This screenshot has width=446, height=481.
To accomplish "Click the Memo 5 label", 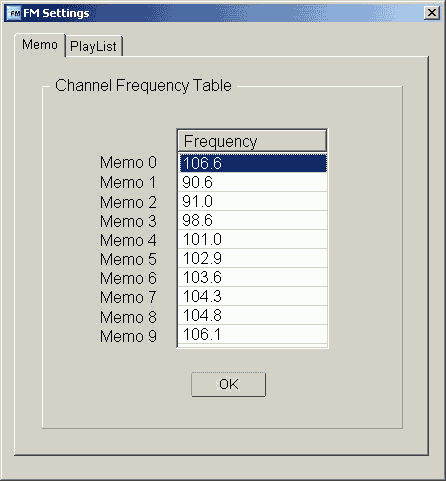I will 128,259.
